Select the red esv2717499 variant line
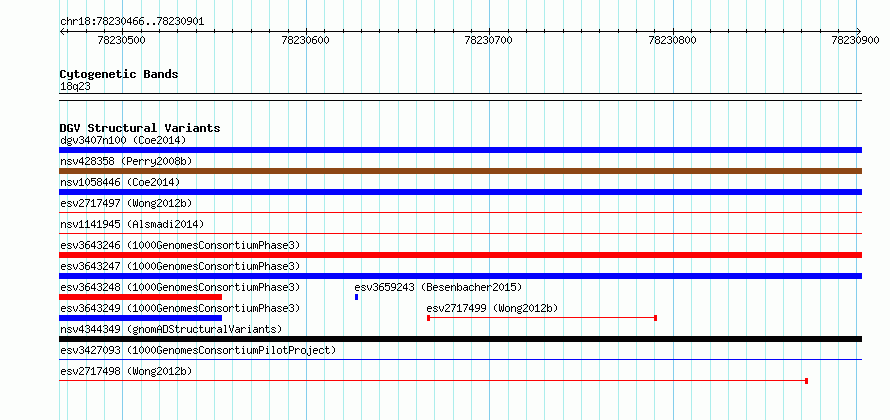The width and height of the screenshot is (890, 420). click(x=542, y=318)
